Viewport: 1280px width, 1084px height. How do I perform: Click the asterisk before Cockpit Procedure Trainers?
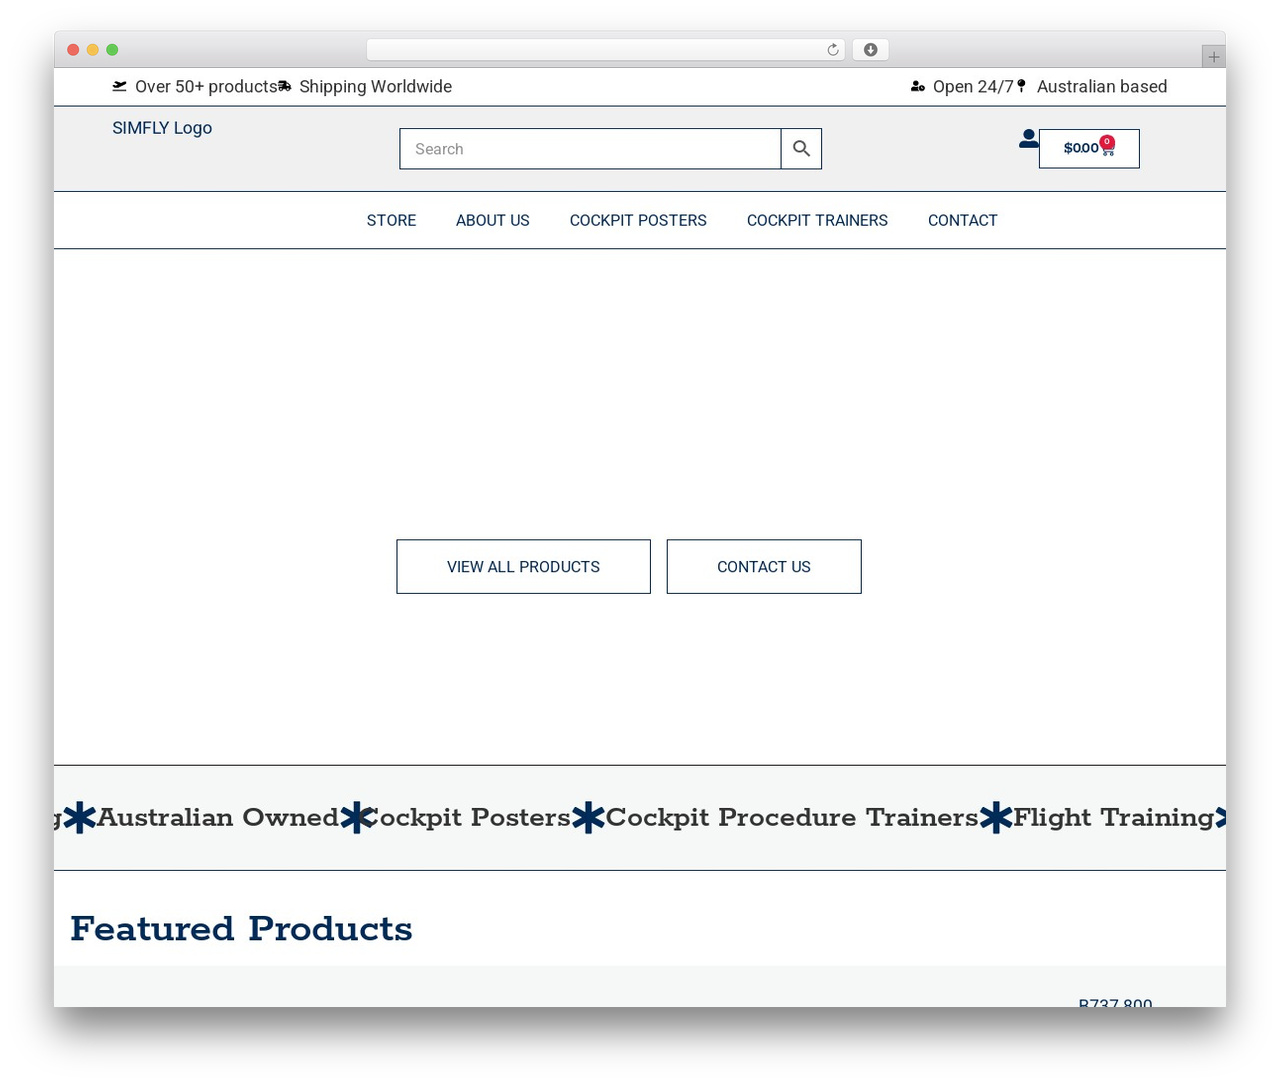[x=588, y=818]
